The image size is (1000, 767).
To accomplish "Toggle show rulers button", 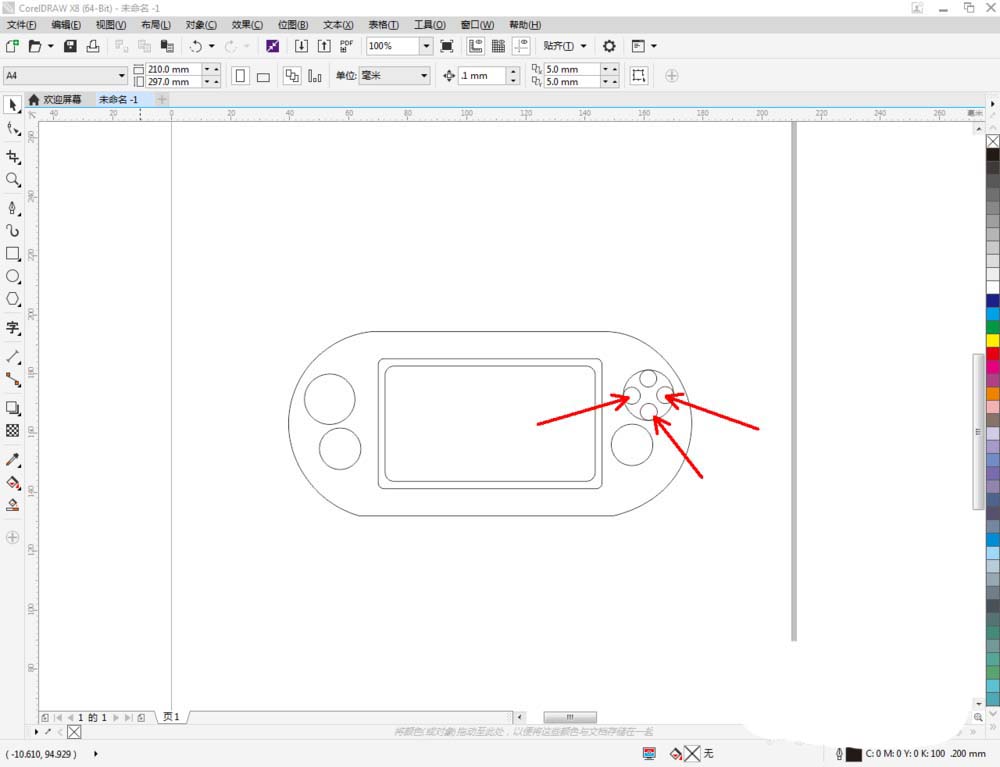I will click(x=475, y=46).
